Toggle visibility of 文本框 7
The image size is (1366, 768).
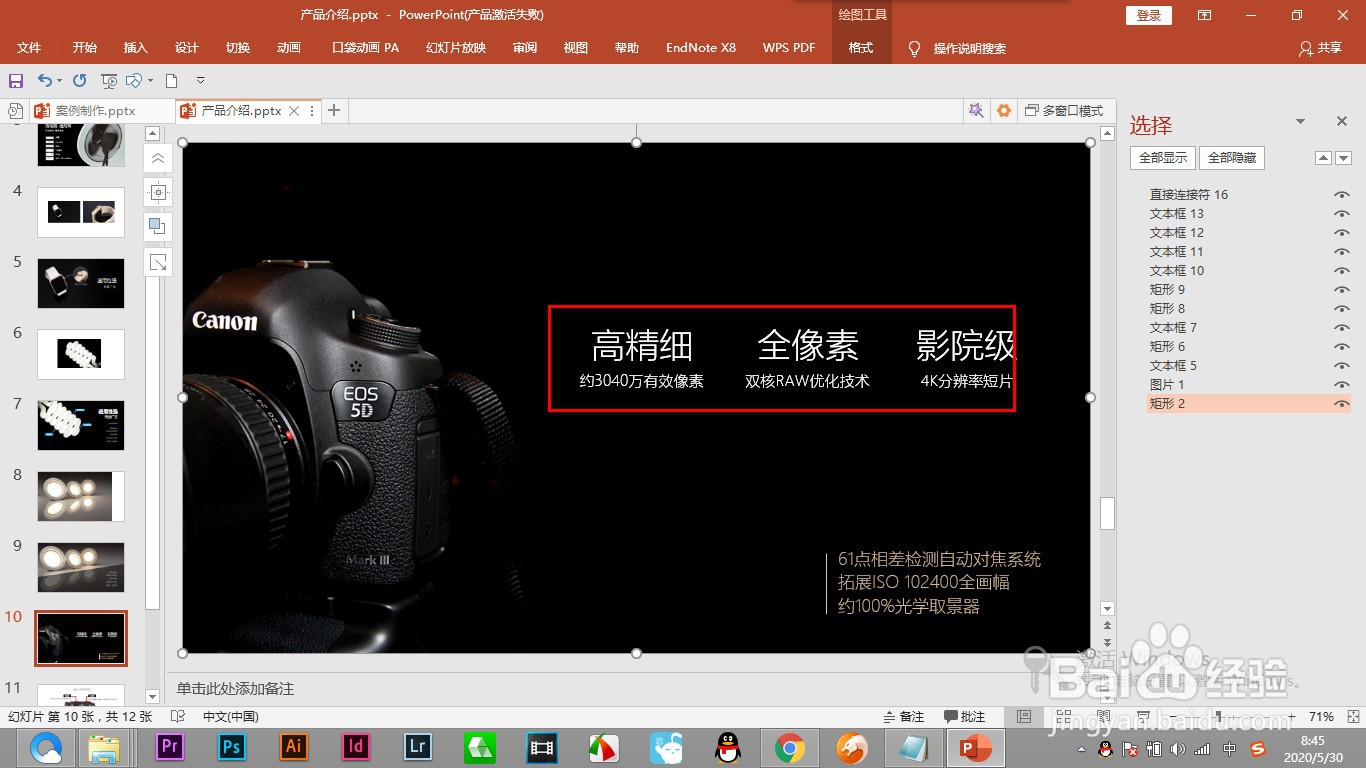pos(1342,328)
